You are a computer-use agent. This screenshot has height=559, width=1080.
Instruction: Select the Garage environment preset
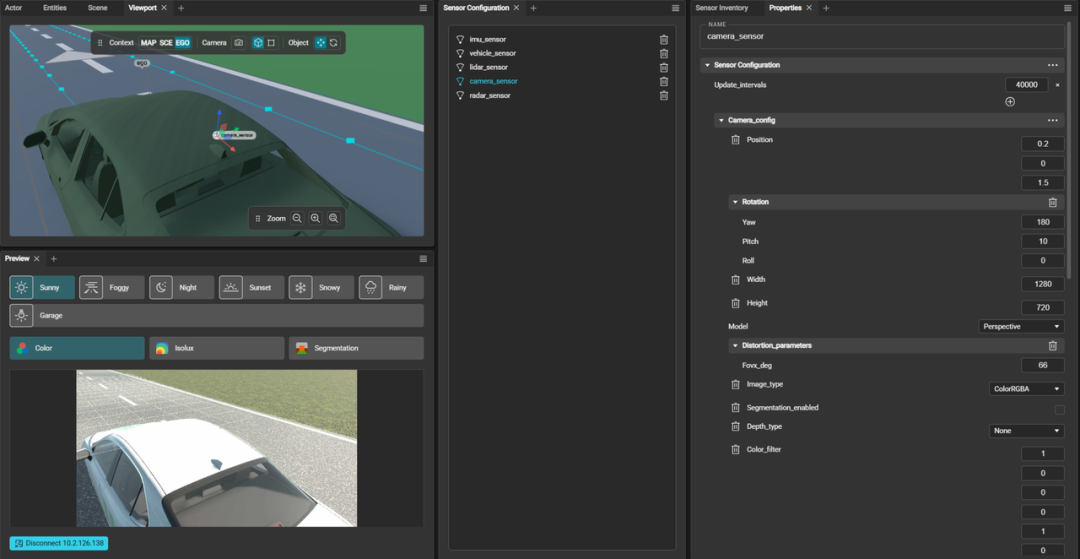click(216, 315)
